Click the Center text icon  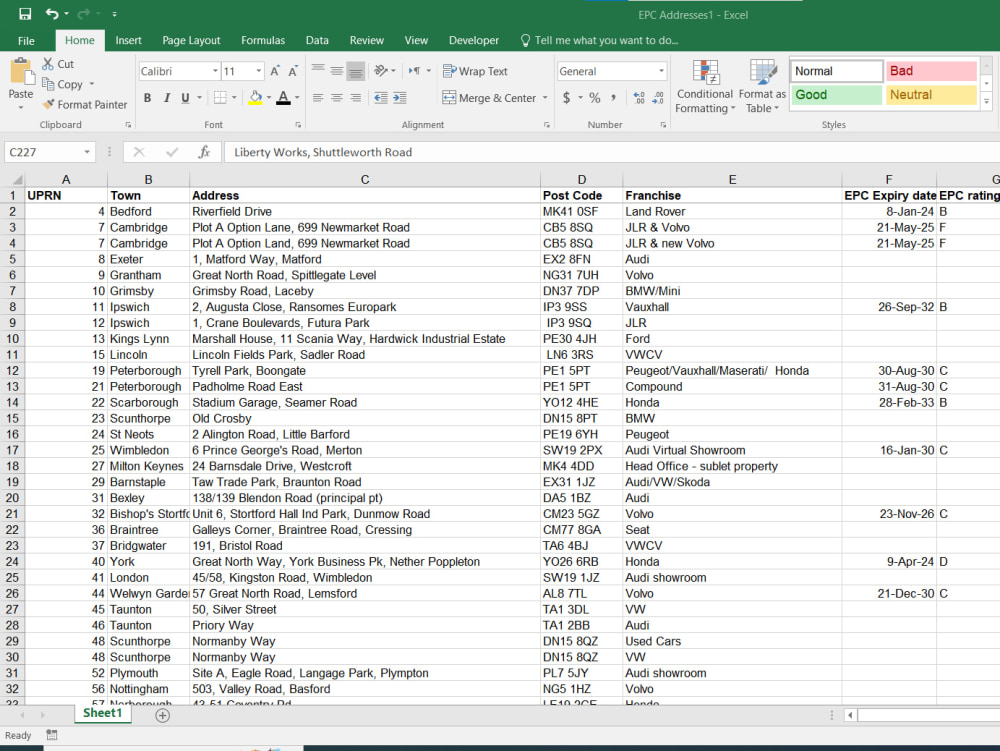click(336, 98)
